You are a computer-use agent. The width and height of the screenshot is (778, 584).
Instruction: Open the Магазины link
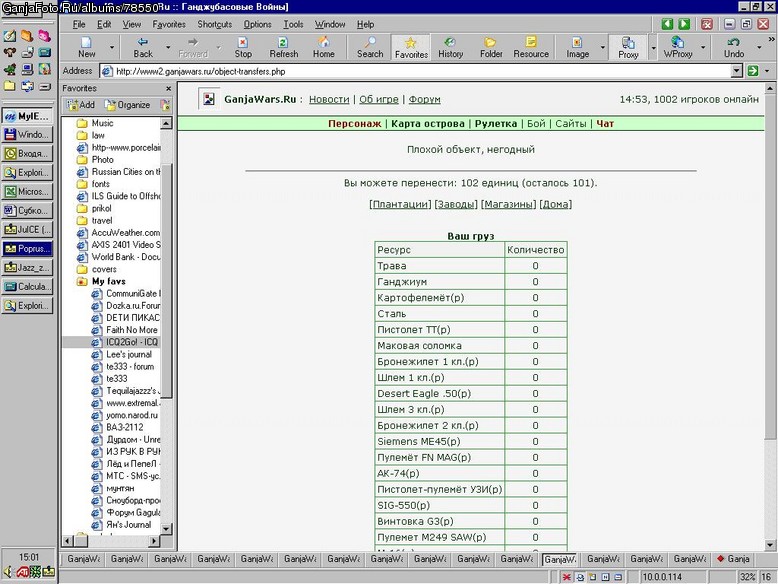point(509,204)
